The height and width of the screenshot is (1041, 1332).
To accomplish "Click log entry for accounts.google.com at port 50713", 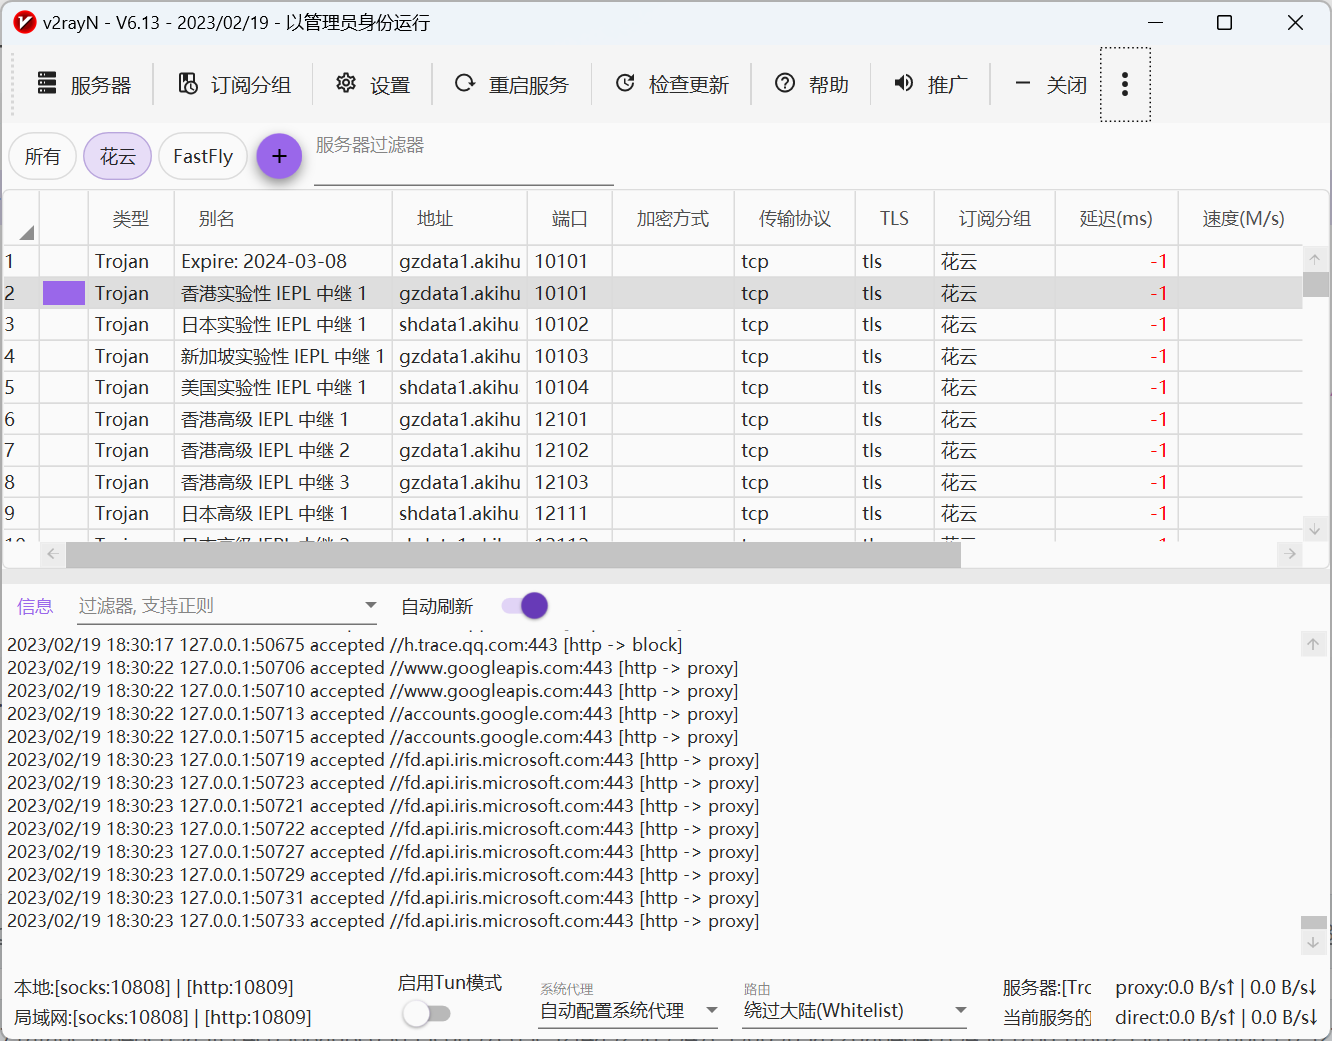I will tap(372, 714).
